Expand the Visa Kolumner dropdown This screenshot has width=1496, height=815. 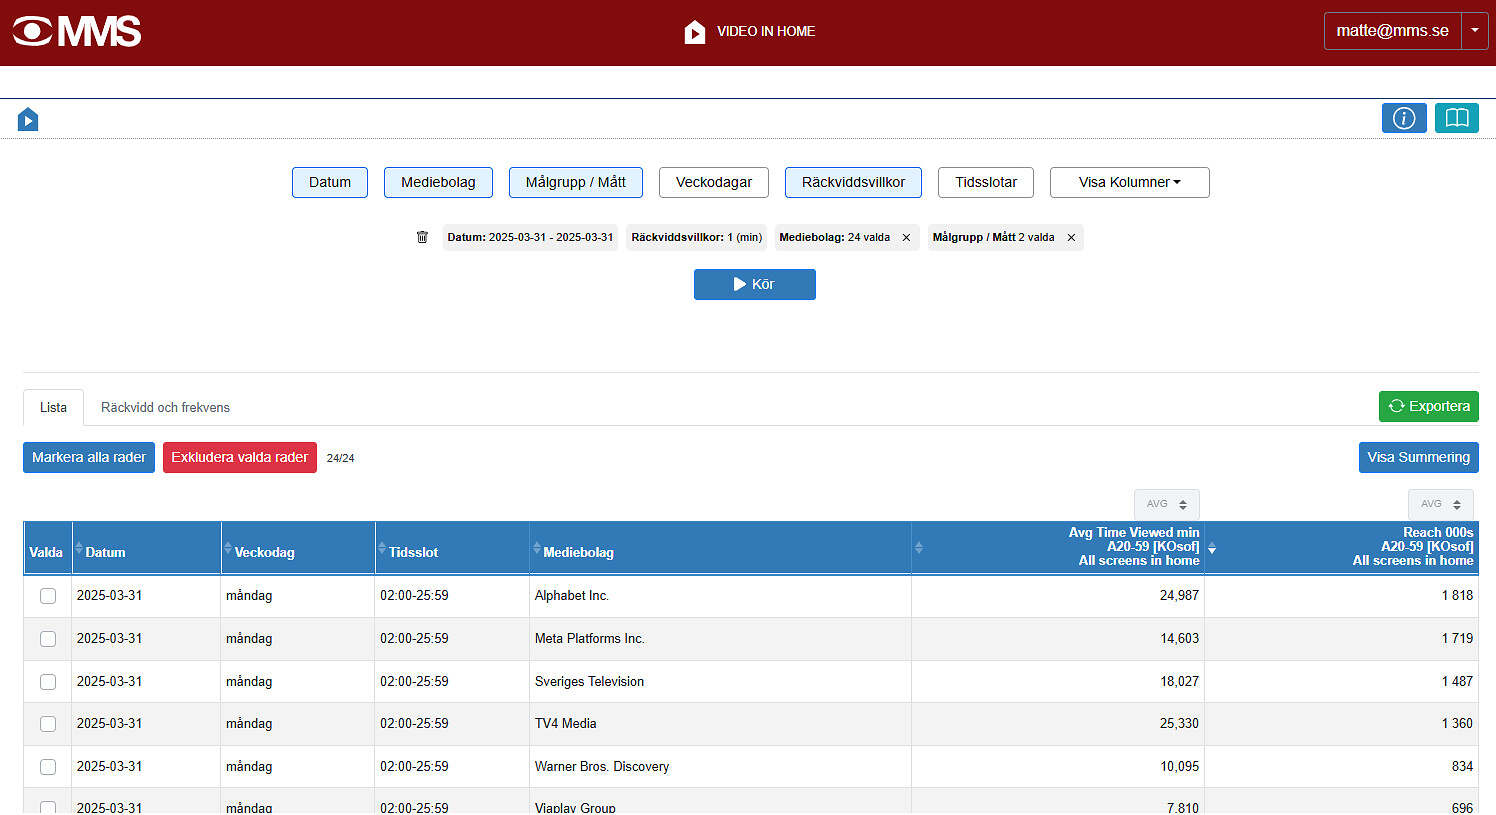click(x=1129, y=182)
